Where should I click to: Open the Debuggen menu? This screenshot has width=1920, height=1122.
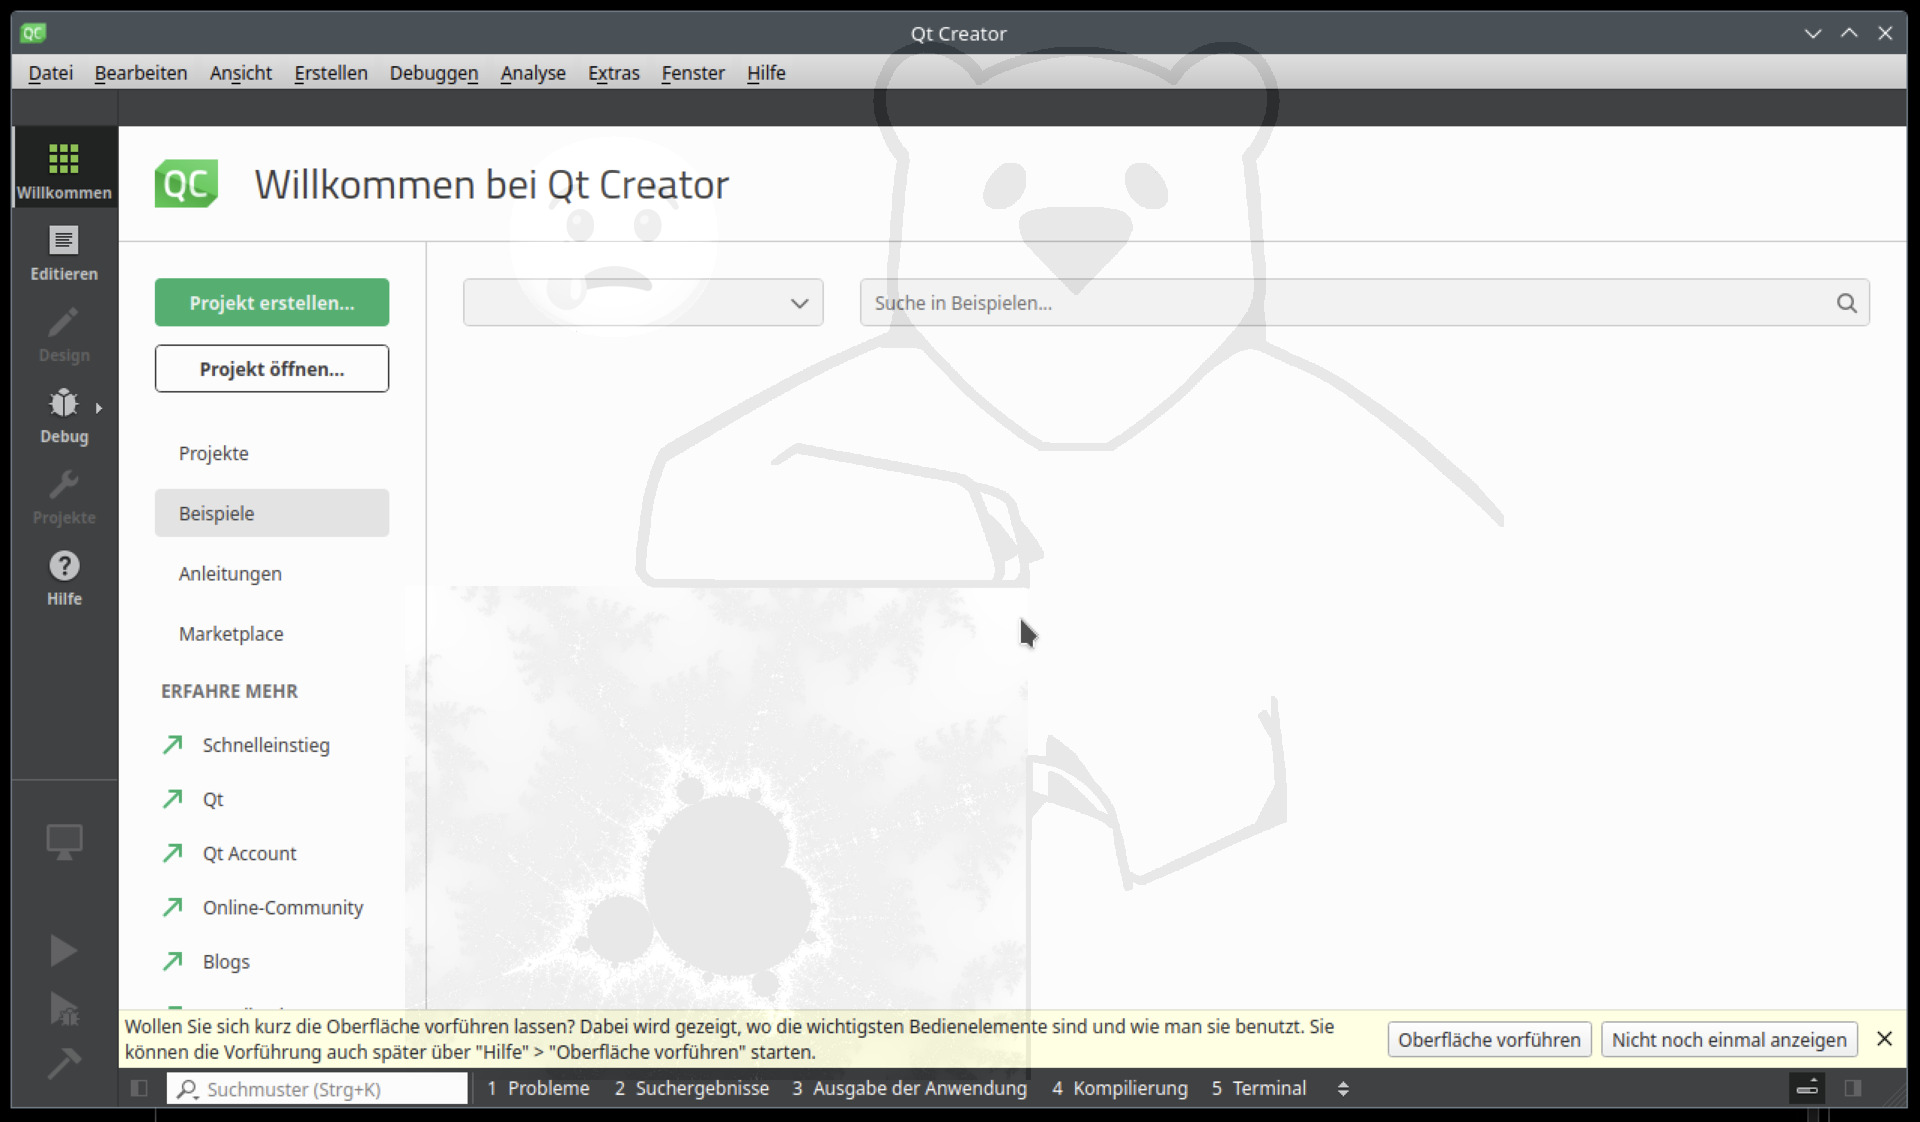tap(434, 73)
